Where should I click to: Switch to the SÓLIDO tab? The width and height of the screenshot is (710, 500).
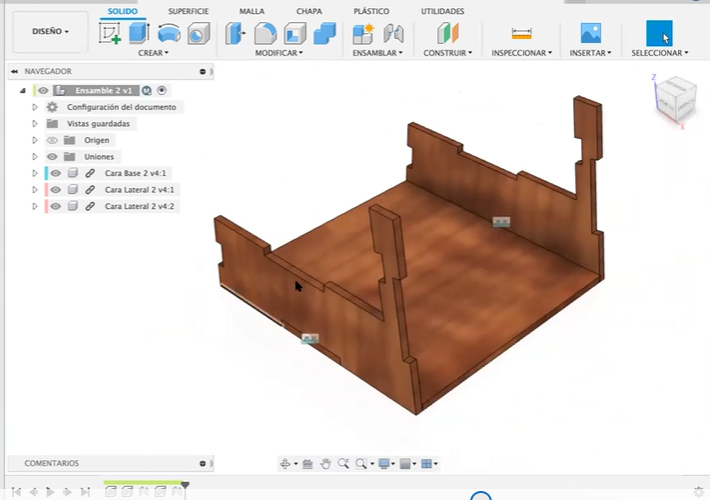pos(123,11)
